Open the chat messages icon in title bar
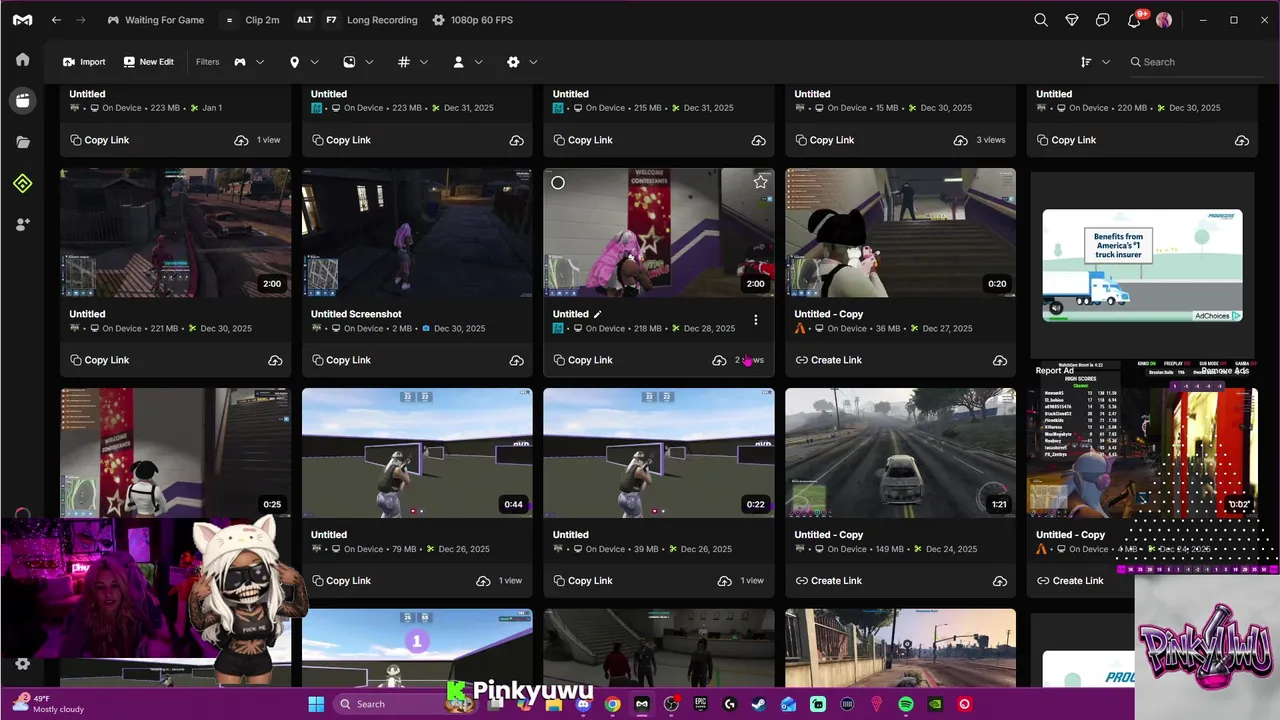 (x=1102, y=20)
